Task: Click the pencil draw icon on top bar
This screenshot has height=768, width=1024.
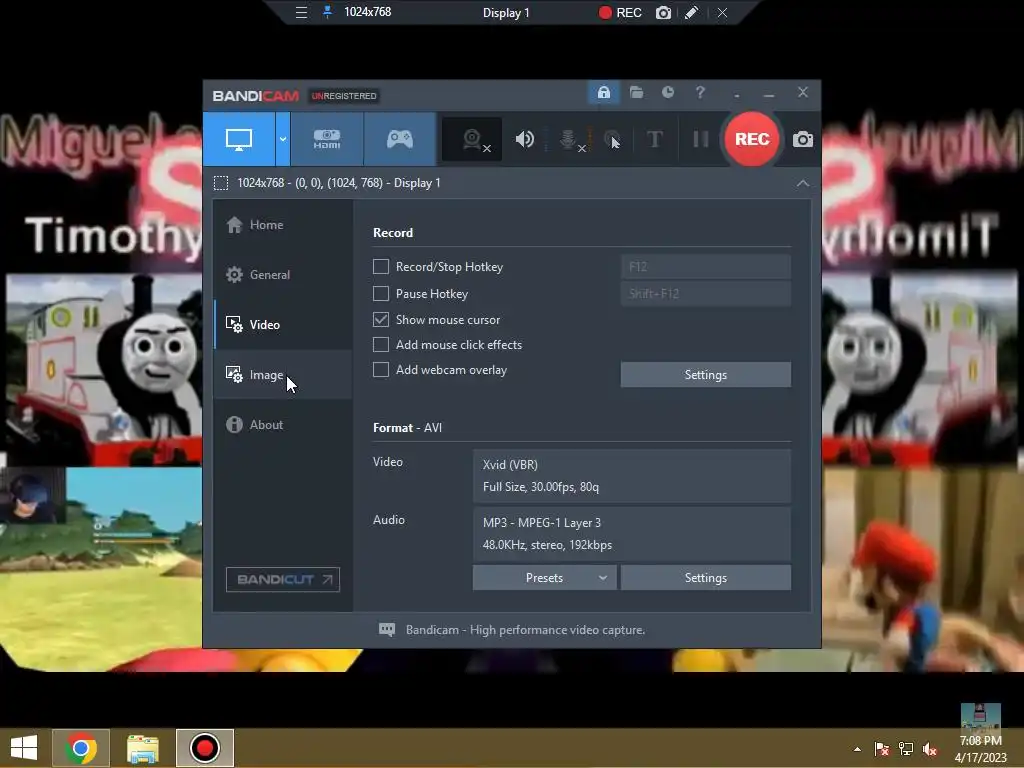Action: 692,12
